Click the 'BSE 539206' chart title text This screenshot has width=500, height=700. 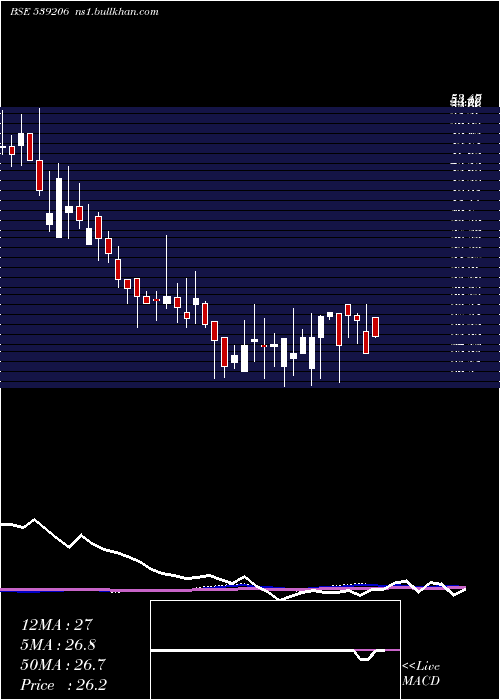click(x=40, y=12)
